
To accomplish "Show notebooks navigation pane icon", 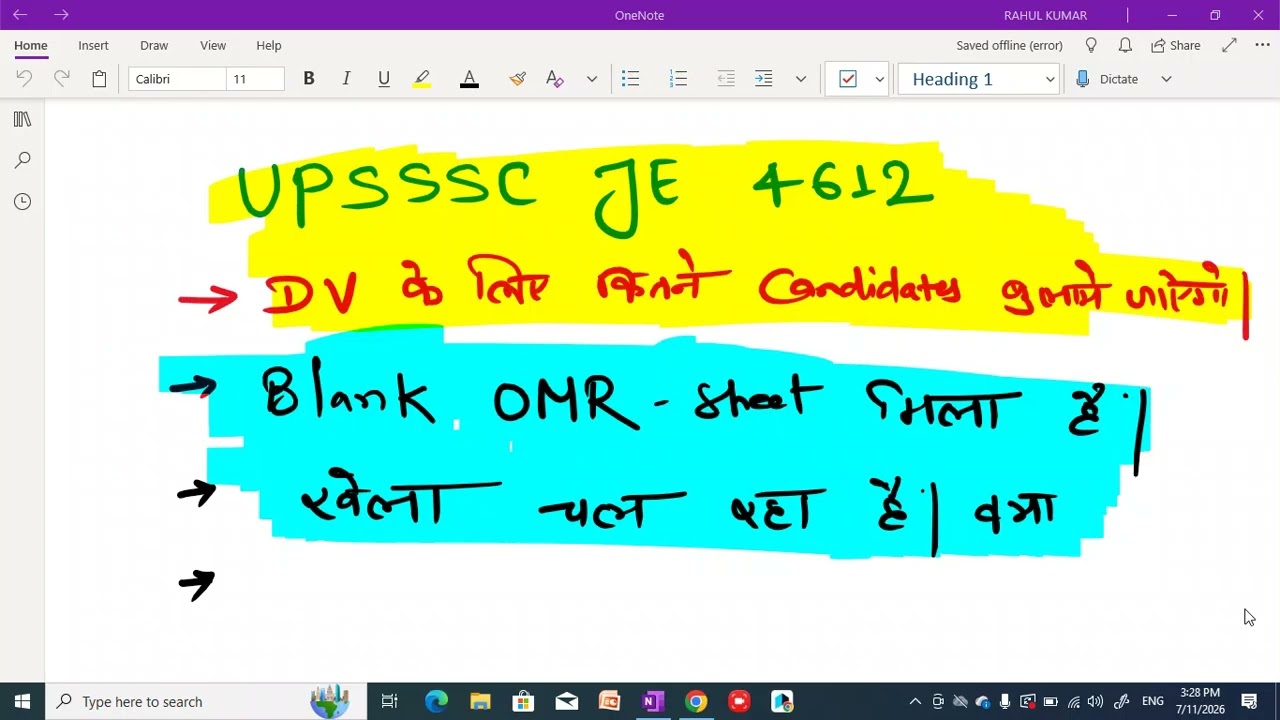I will click(x=22, y=119).
